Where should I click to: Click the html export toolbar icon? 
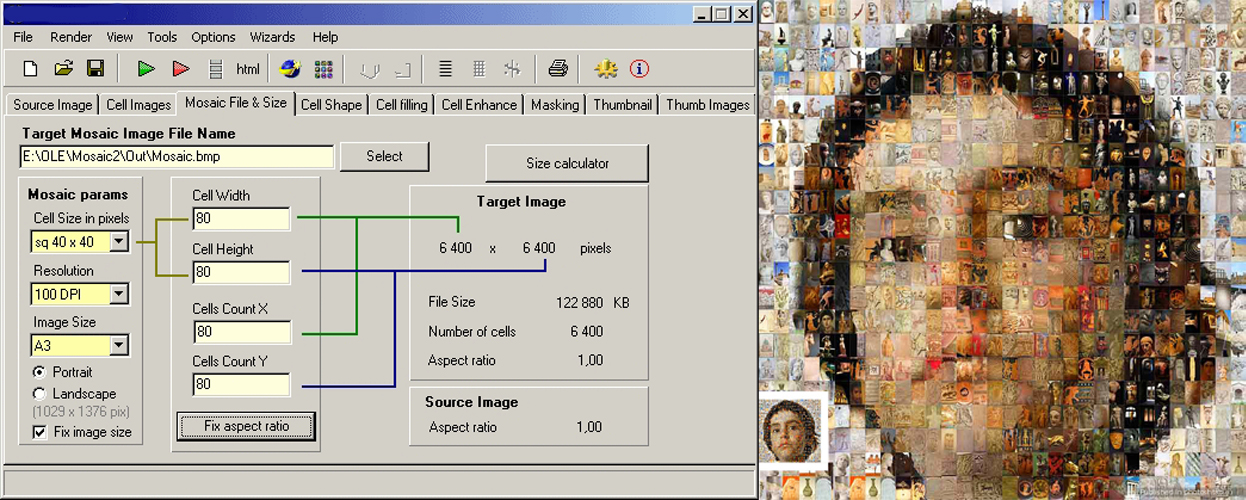click(248, 69)
